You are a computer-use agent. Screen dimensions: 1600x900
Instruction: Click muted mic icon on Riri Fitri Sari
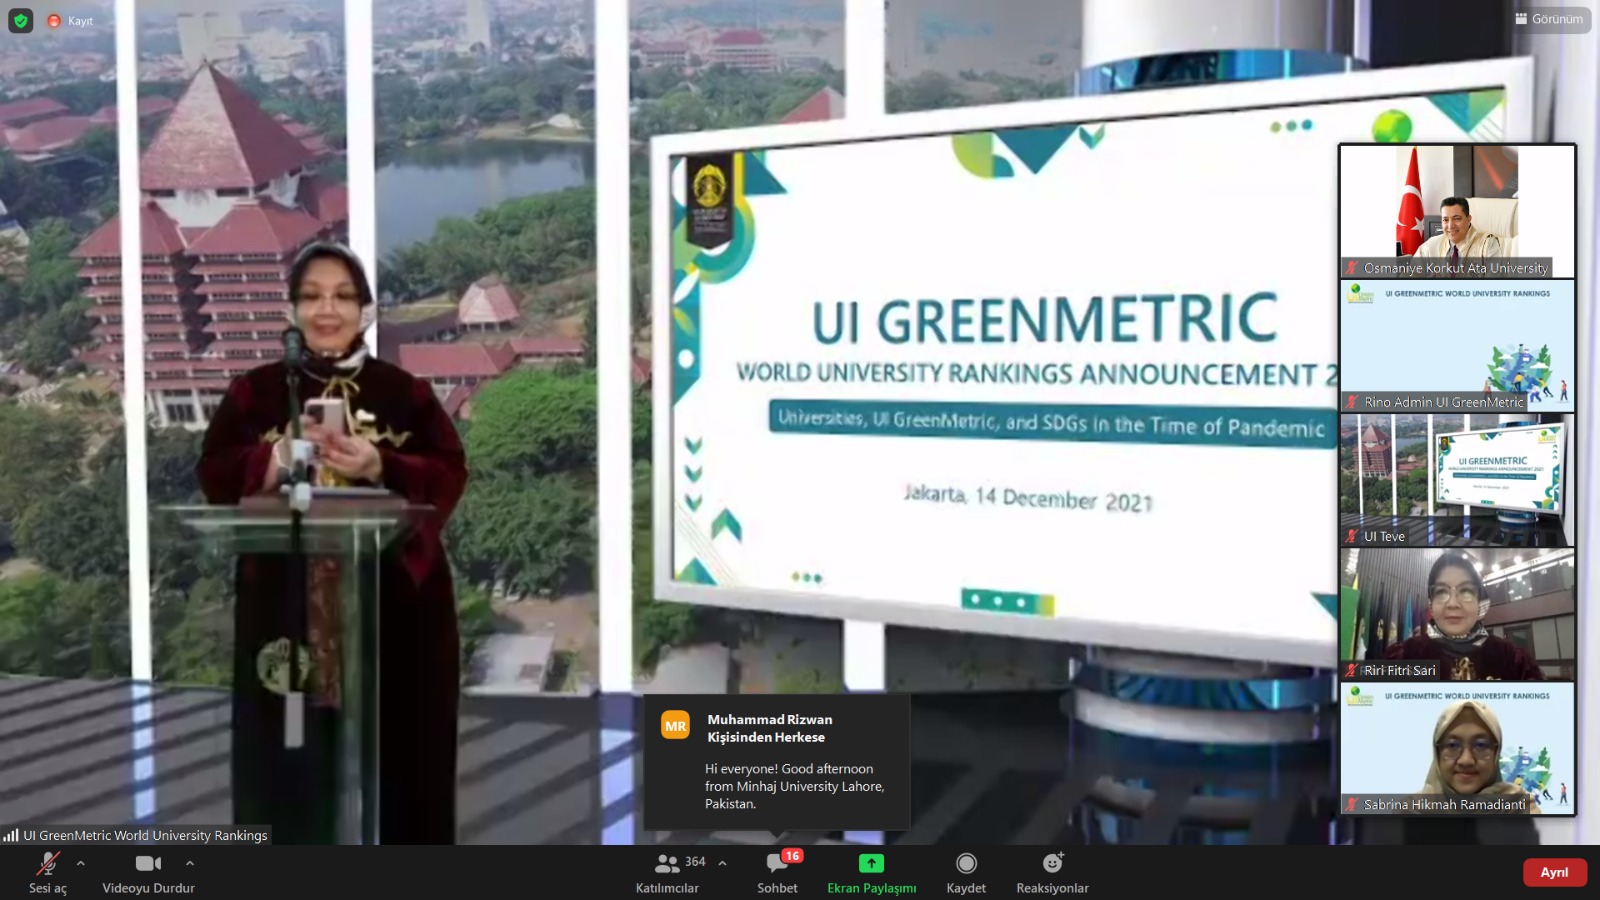point(1352,671)
